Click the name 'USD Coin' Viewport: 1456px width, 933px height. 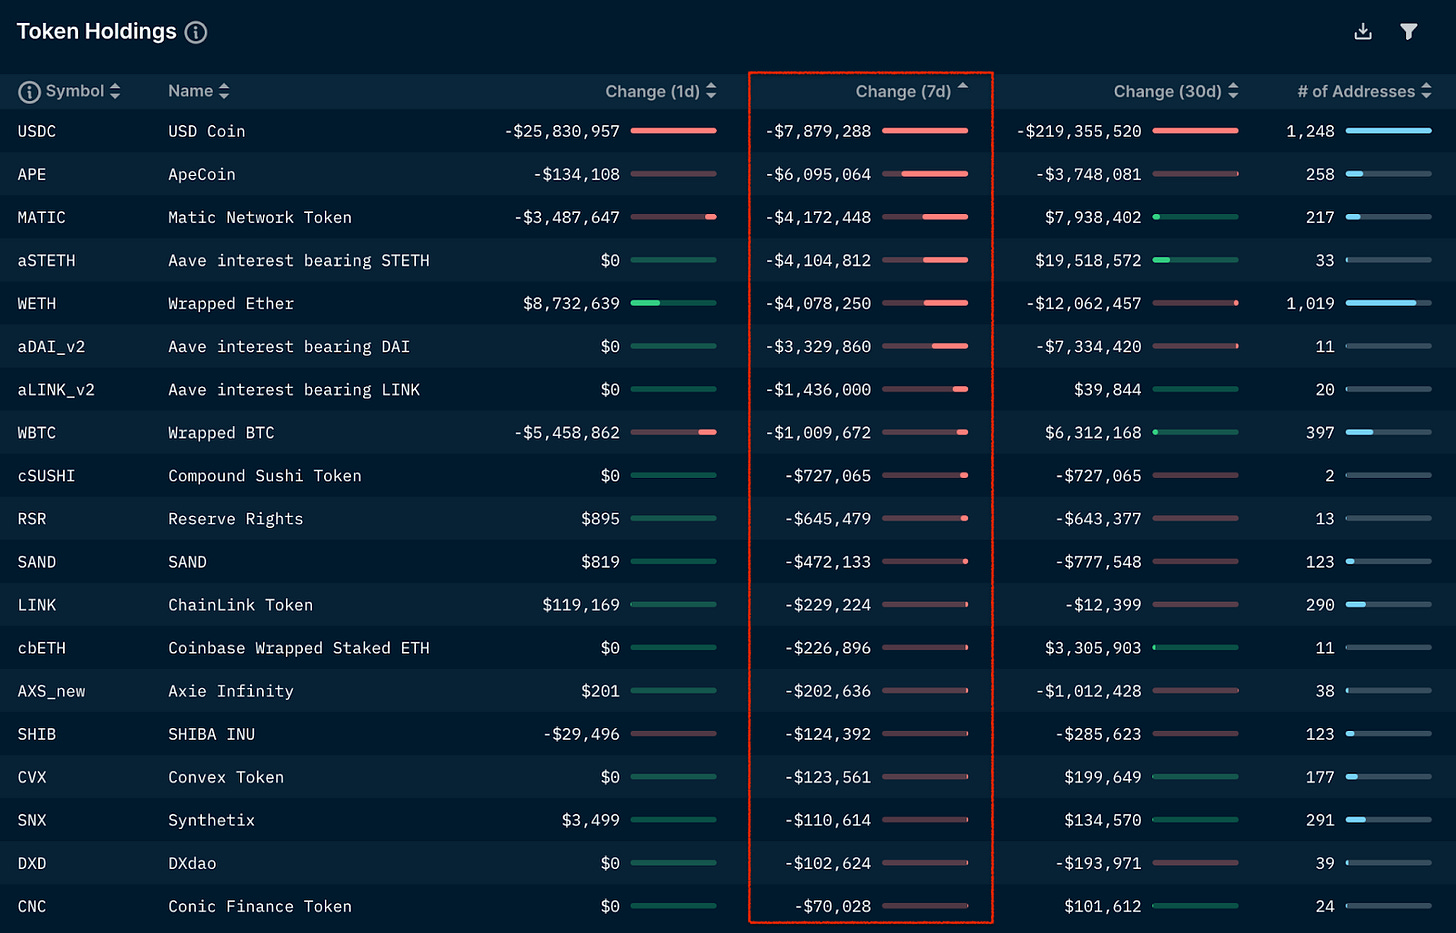point(207,131)
